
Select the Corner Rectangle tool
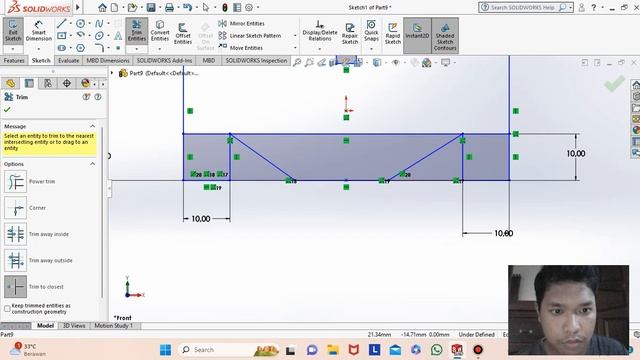point(62,36)
